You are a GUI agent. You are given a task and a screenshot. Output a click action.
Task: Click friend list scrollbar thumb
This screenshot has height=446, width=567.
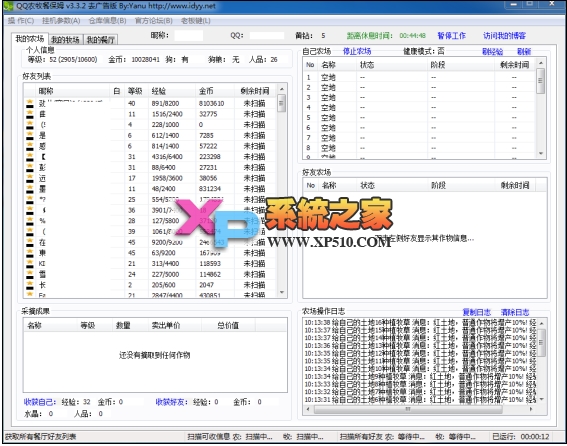click(282, 103)
